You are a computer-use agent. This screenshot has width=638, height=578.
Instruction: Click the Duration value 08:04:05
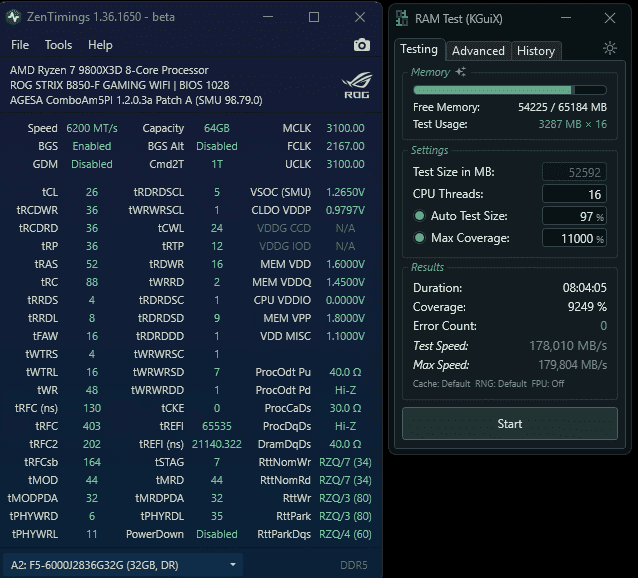point(584,288)
